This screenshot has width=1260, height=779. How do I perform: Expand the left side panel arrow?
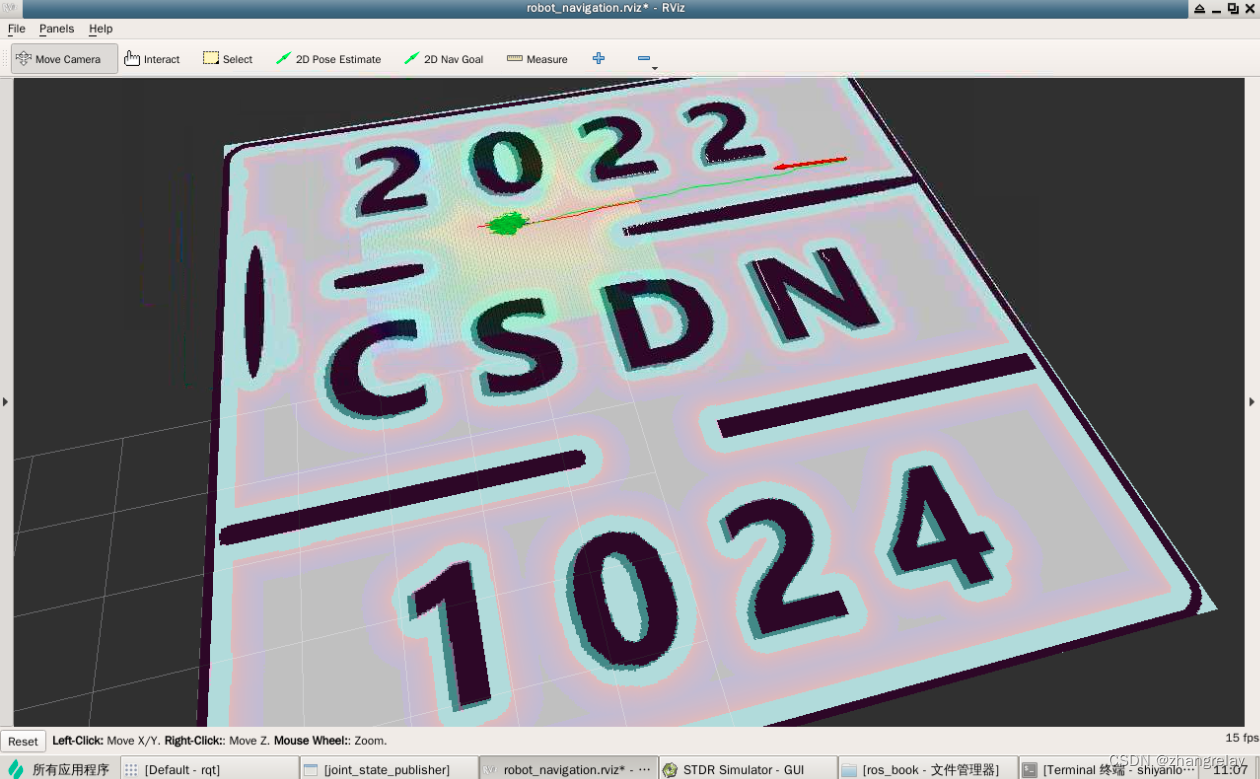tap(5, 401)
